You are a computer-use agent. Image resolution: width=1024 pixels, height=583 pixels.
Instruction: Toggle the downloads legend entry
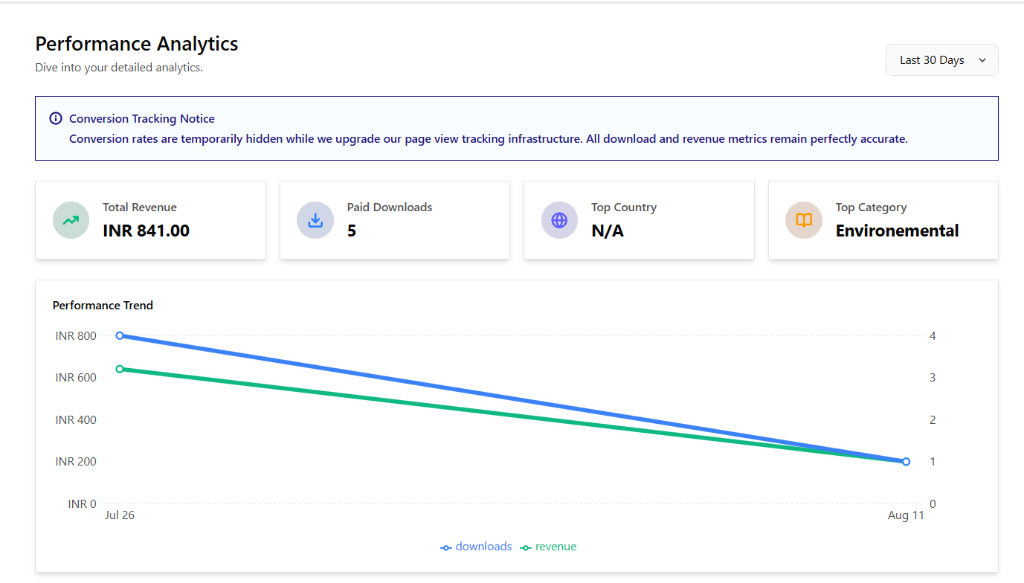click(x=476, y=546)
